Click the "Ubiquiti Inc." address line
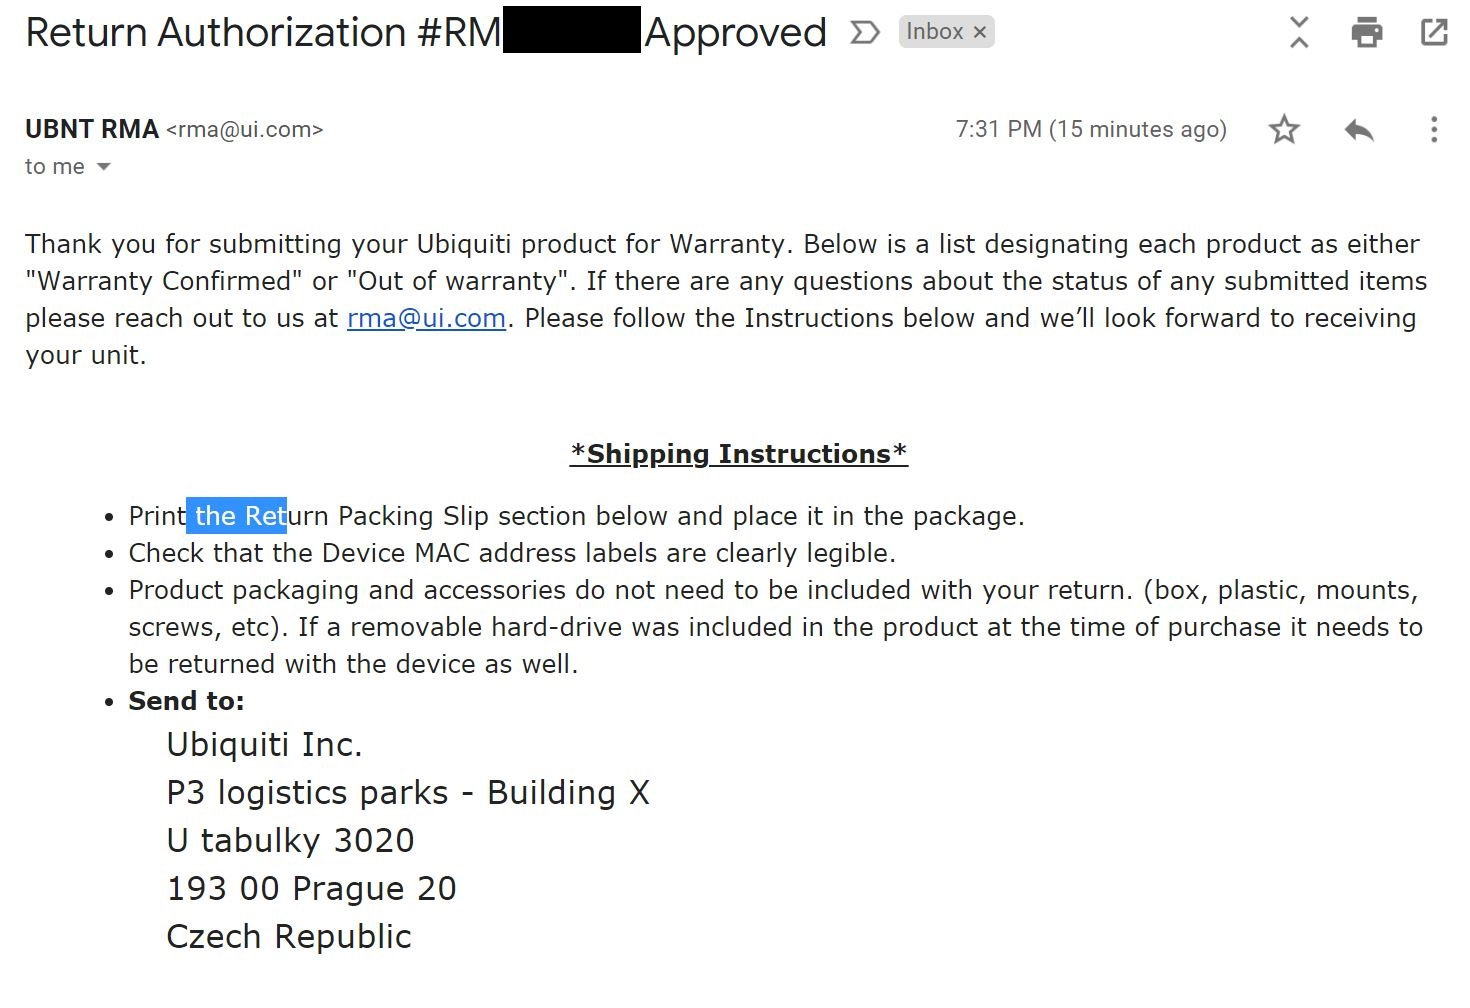Screen dimensions: 1470x1008 click(x=264, y=745)
